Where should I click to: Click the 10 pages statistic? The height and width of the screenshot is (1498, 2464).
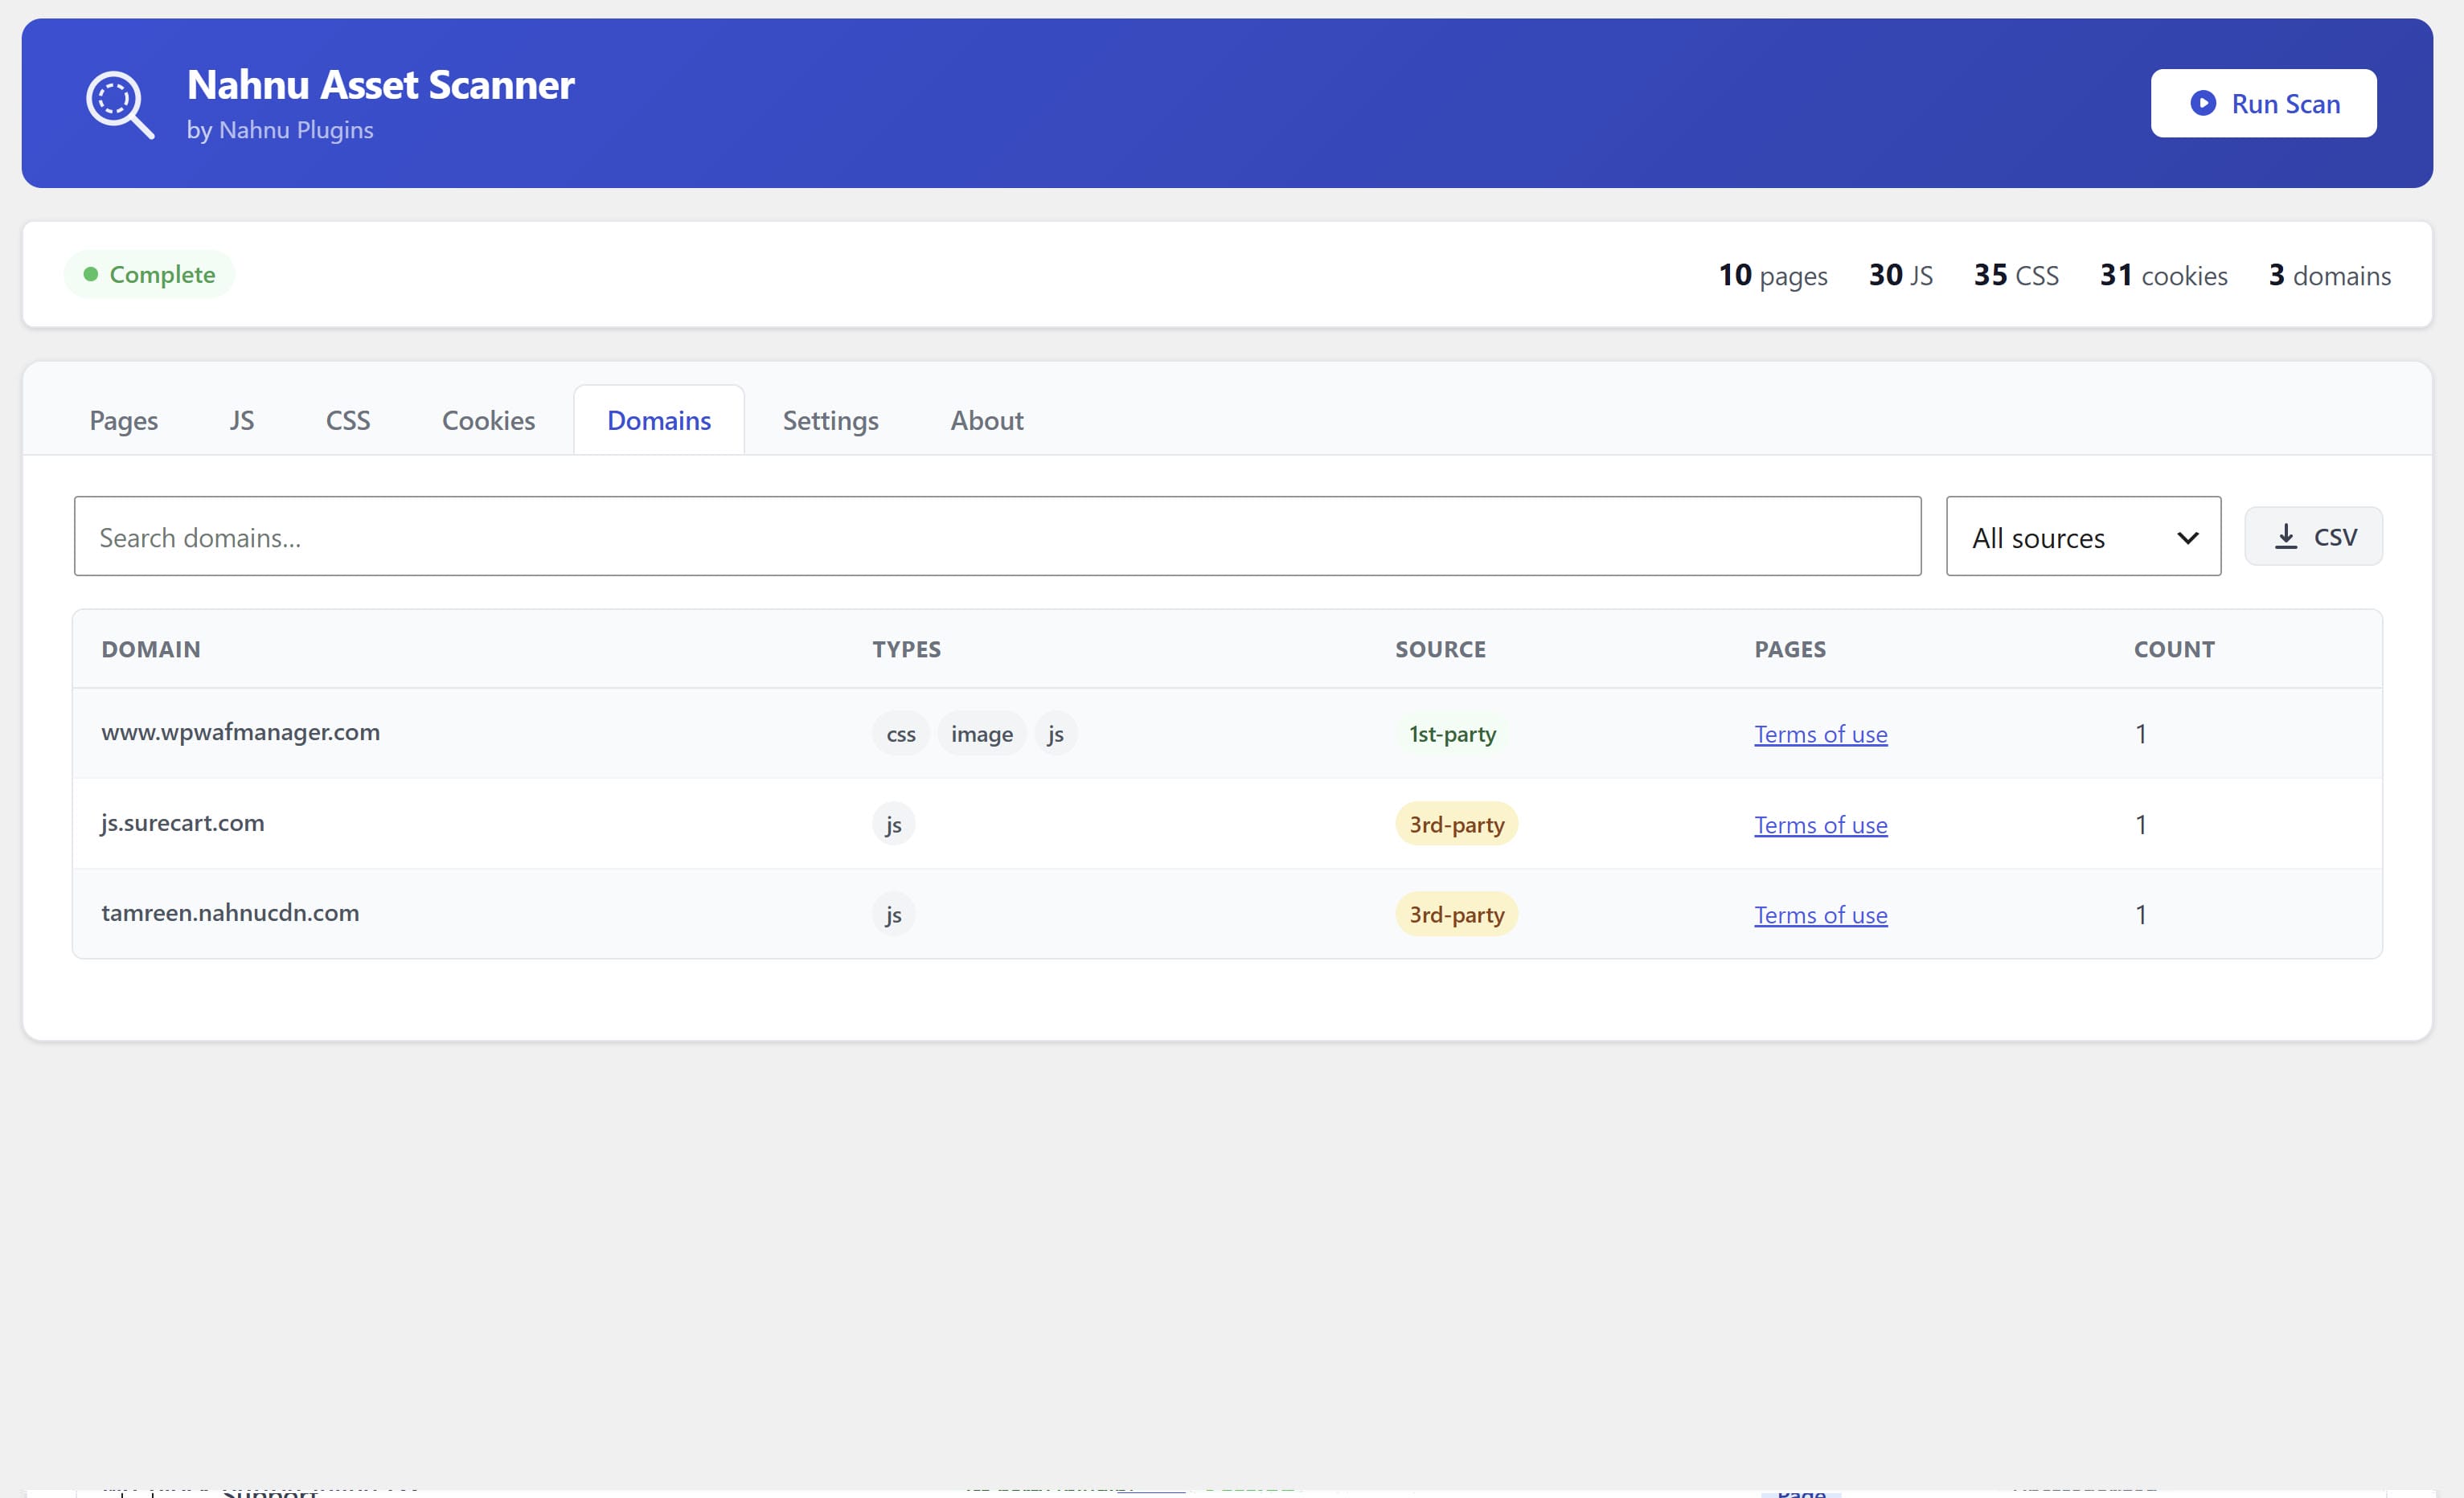tap(1772, 275)
